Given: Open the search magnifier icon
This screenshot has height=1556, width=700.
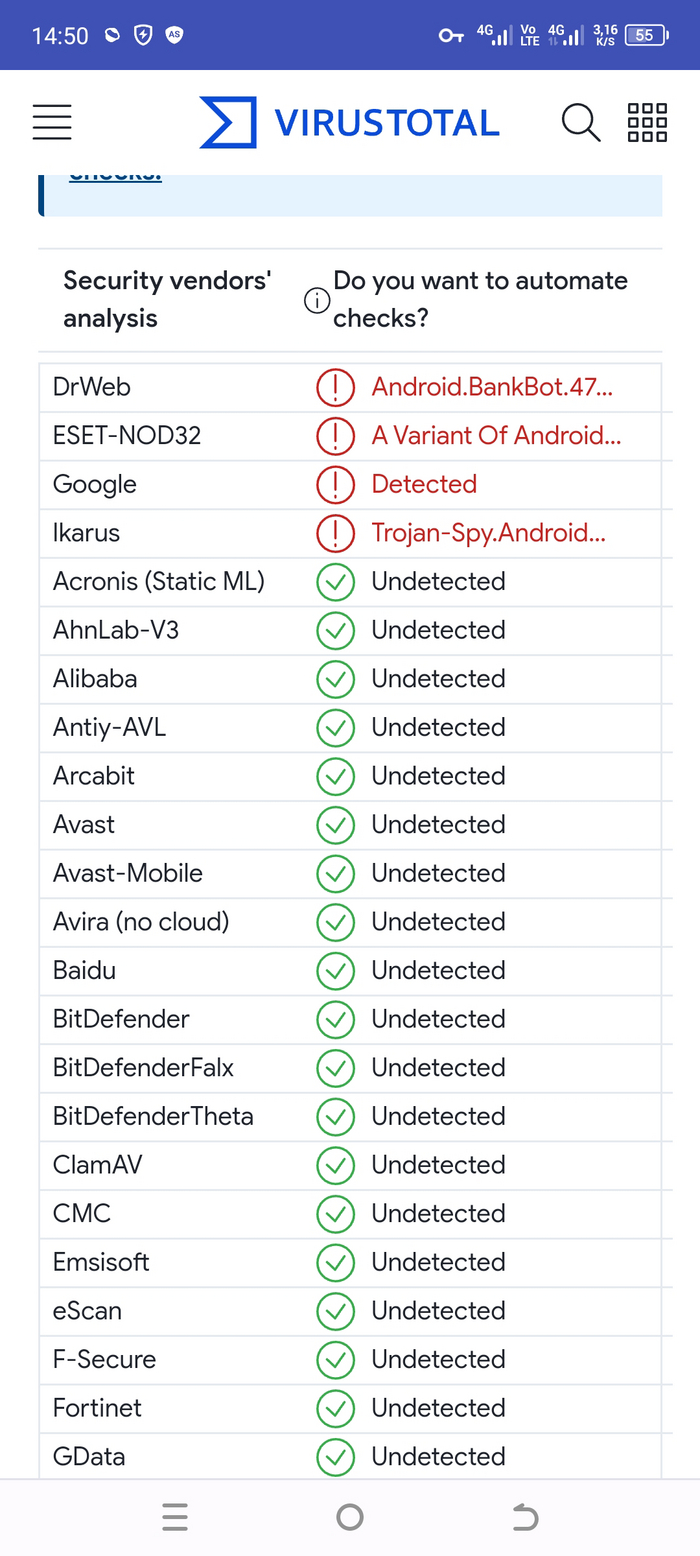Looking at the screenshot, I should pyautogui.click(x=580, y=122).
